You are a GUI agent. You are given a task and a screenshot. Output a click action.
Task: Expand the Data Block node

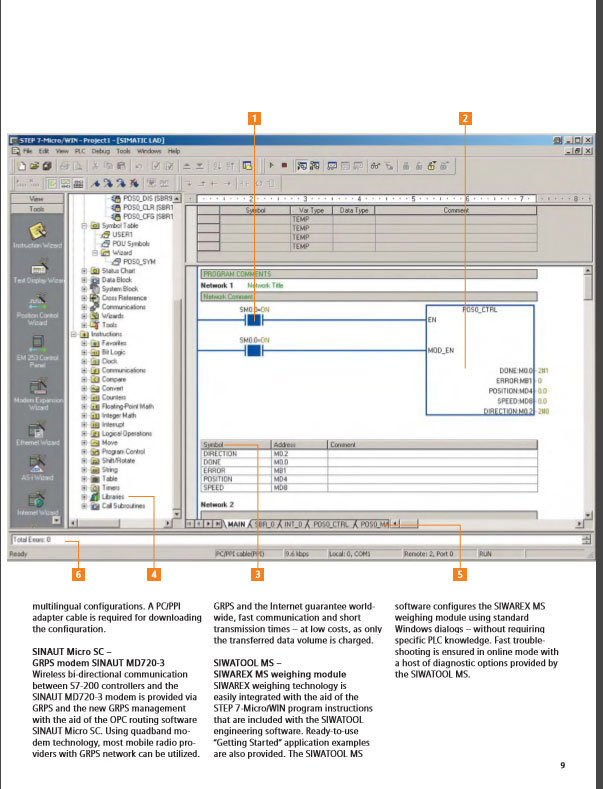(84, 280)
